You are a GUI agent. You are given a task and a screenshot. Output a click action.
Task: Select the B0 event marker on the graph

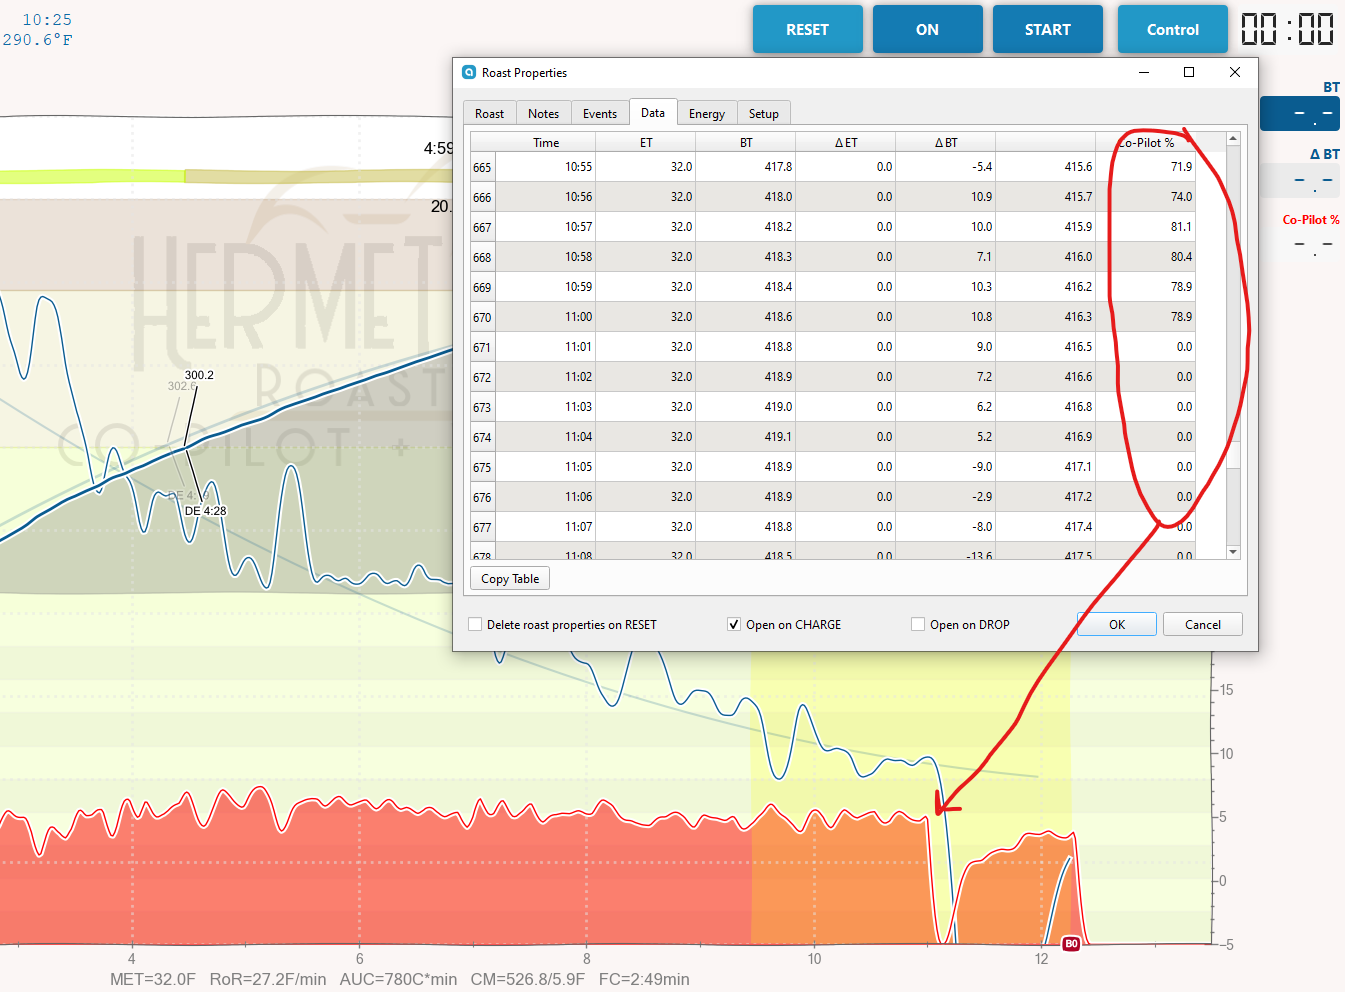tap(1070, 942)
